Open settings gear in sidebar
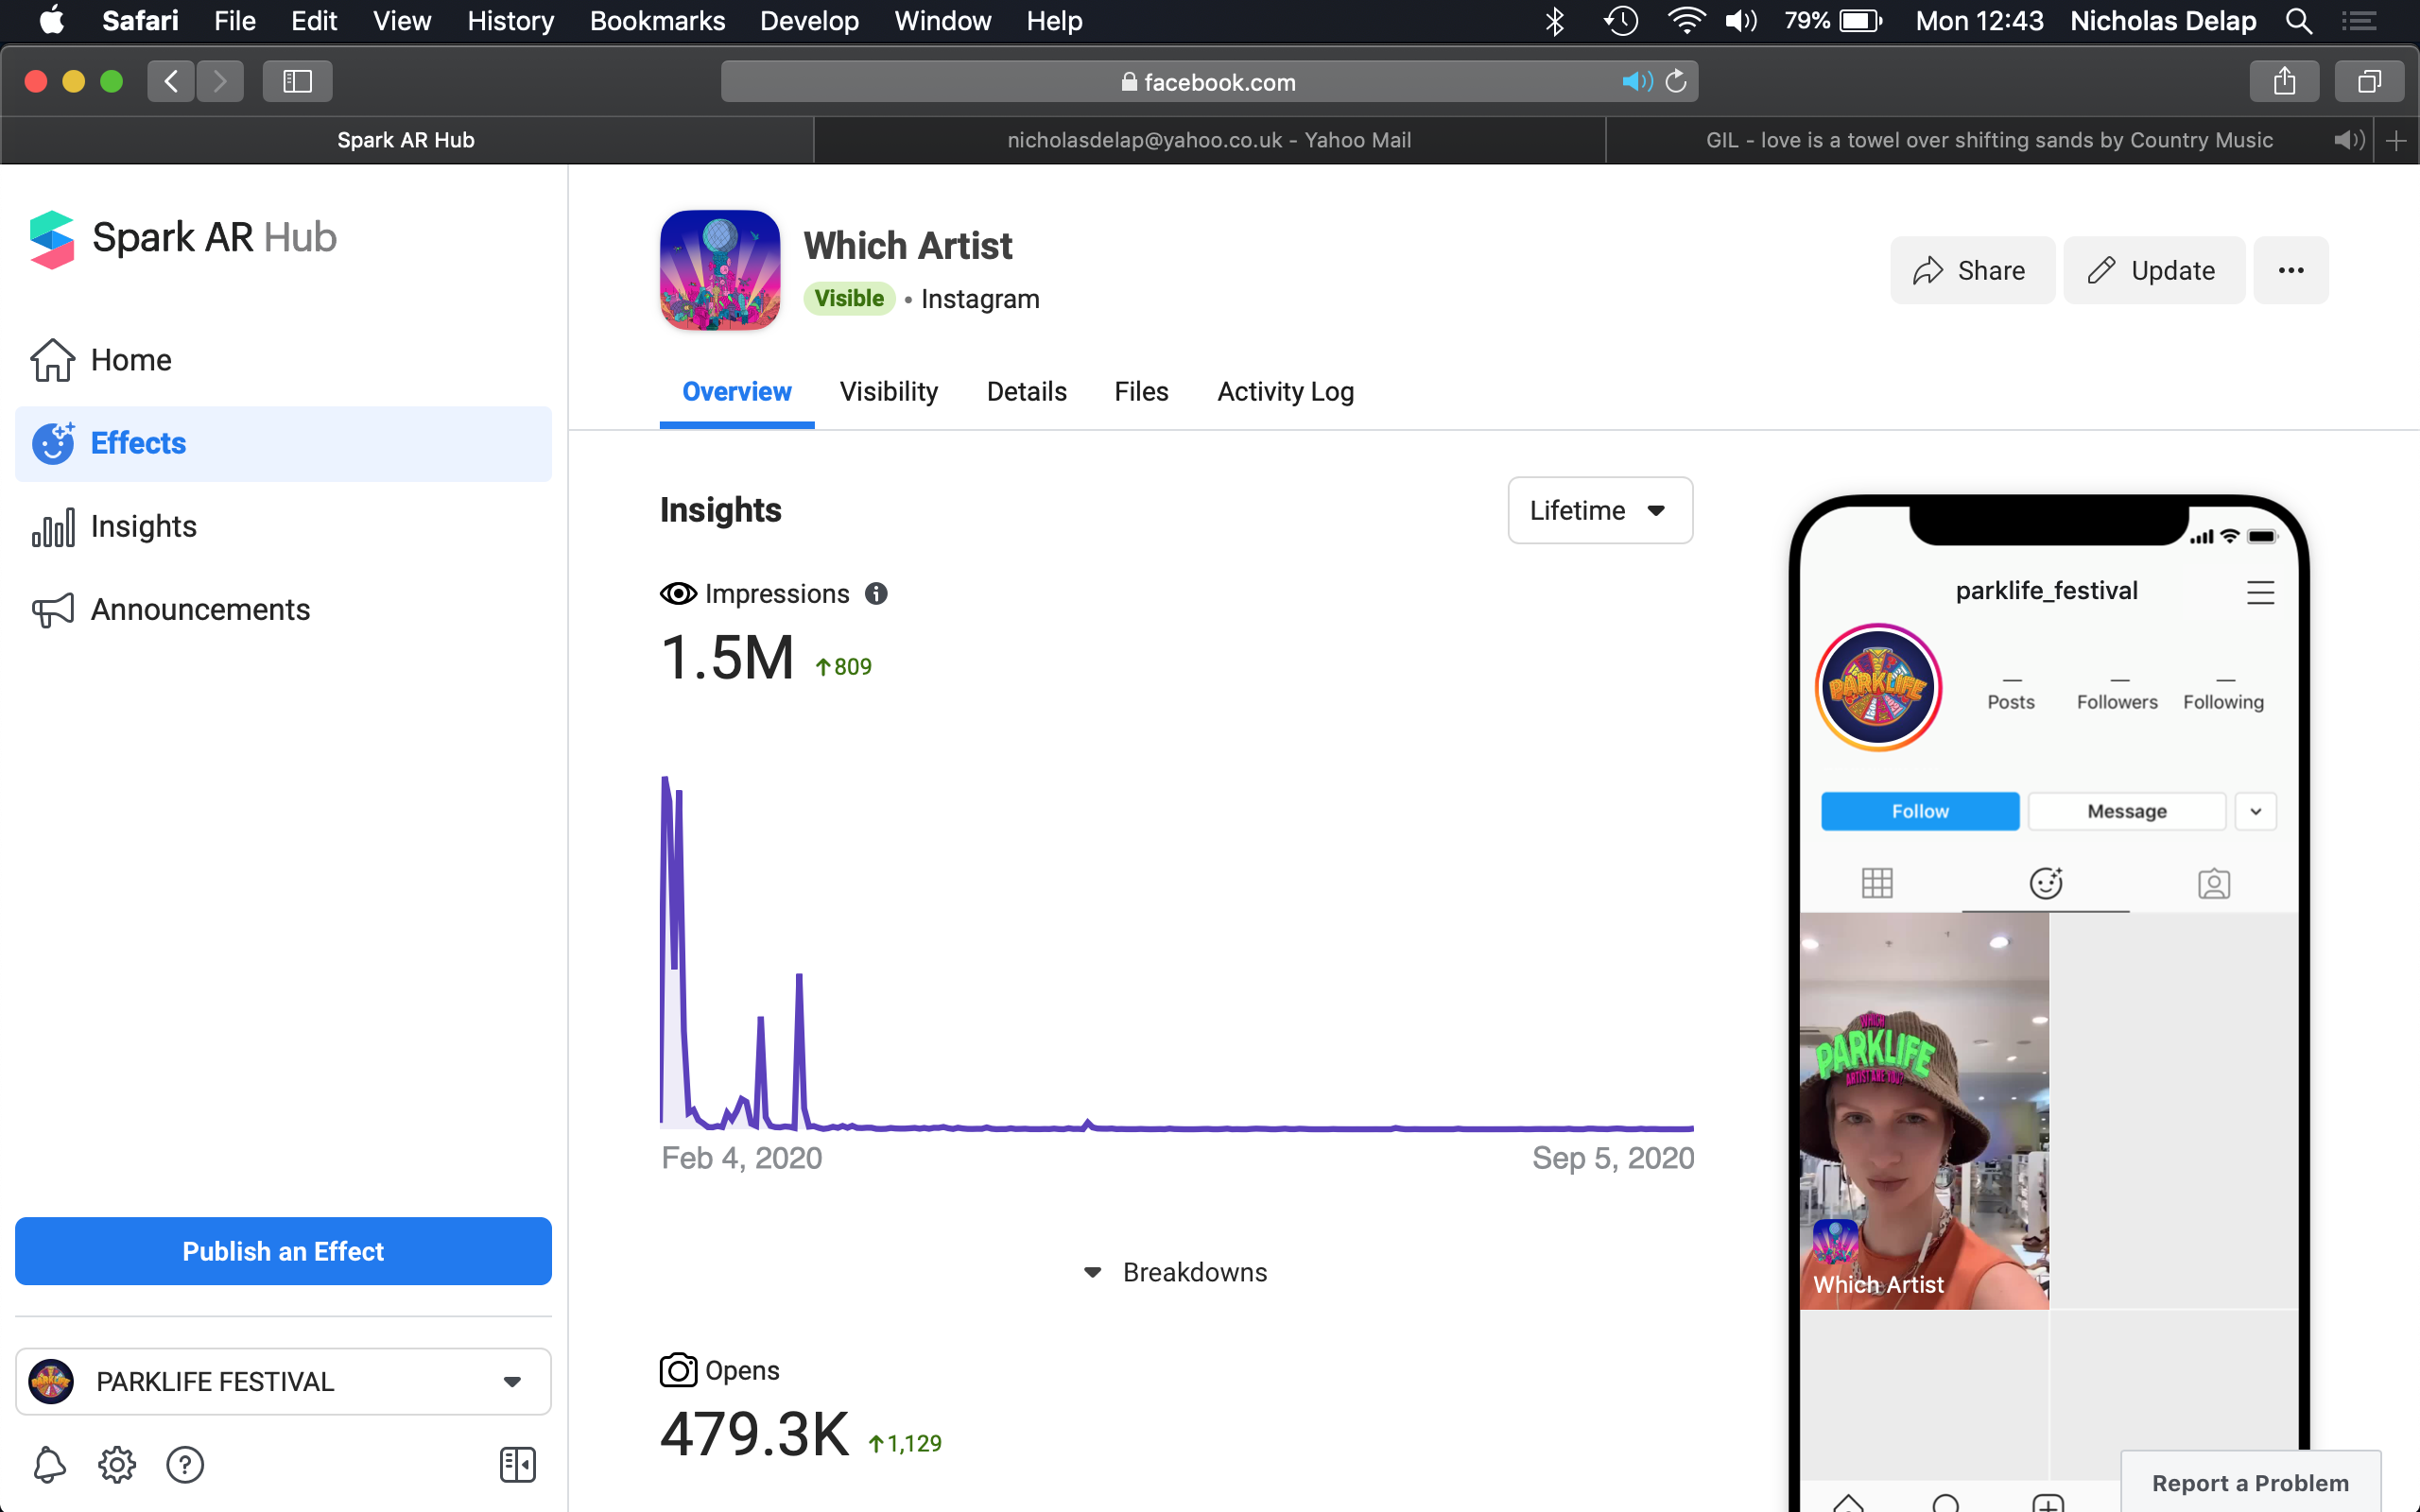This screenshot has width=2420, height=1512. point(117,1465)
